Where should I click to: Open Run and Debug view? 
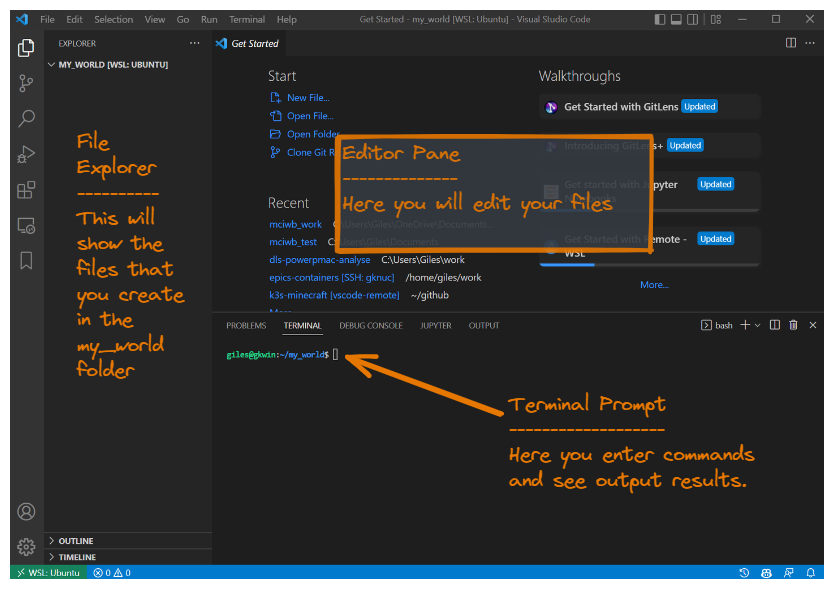[x=27, y=154]
